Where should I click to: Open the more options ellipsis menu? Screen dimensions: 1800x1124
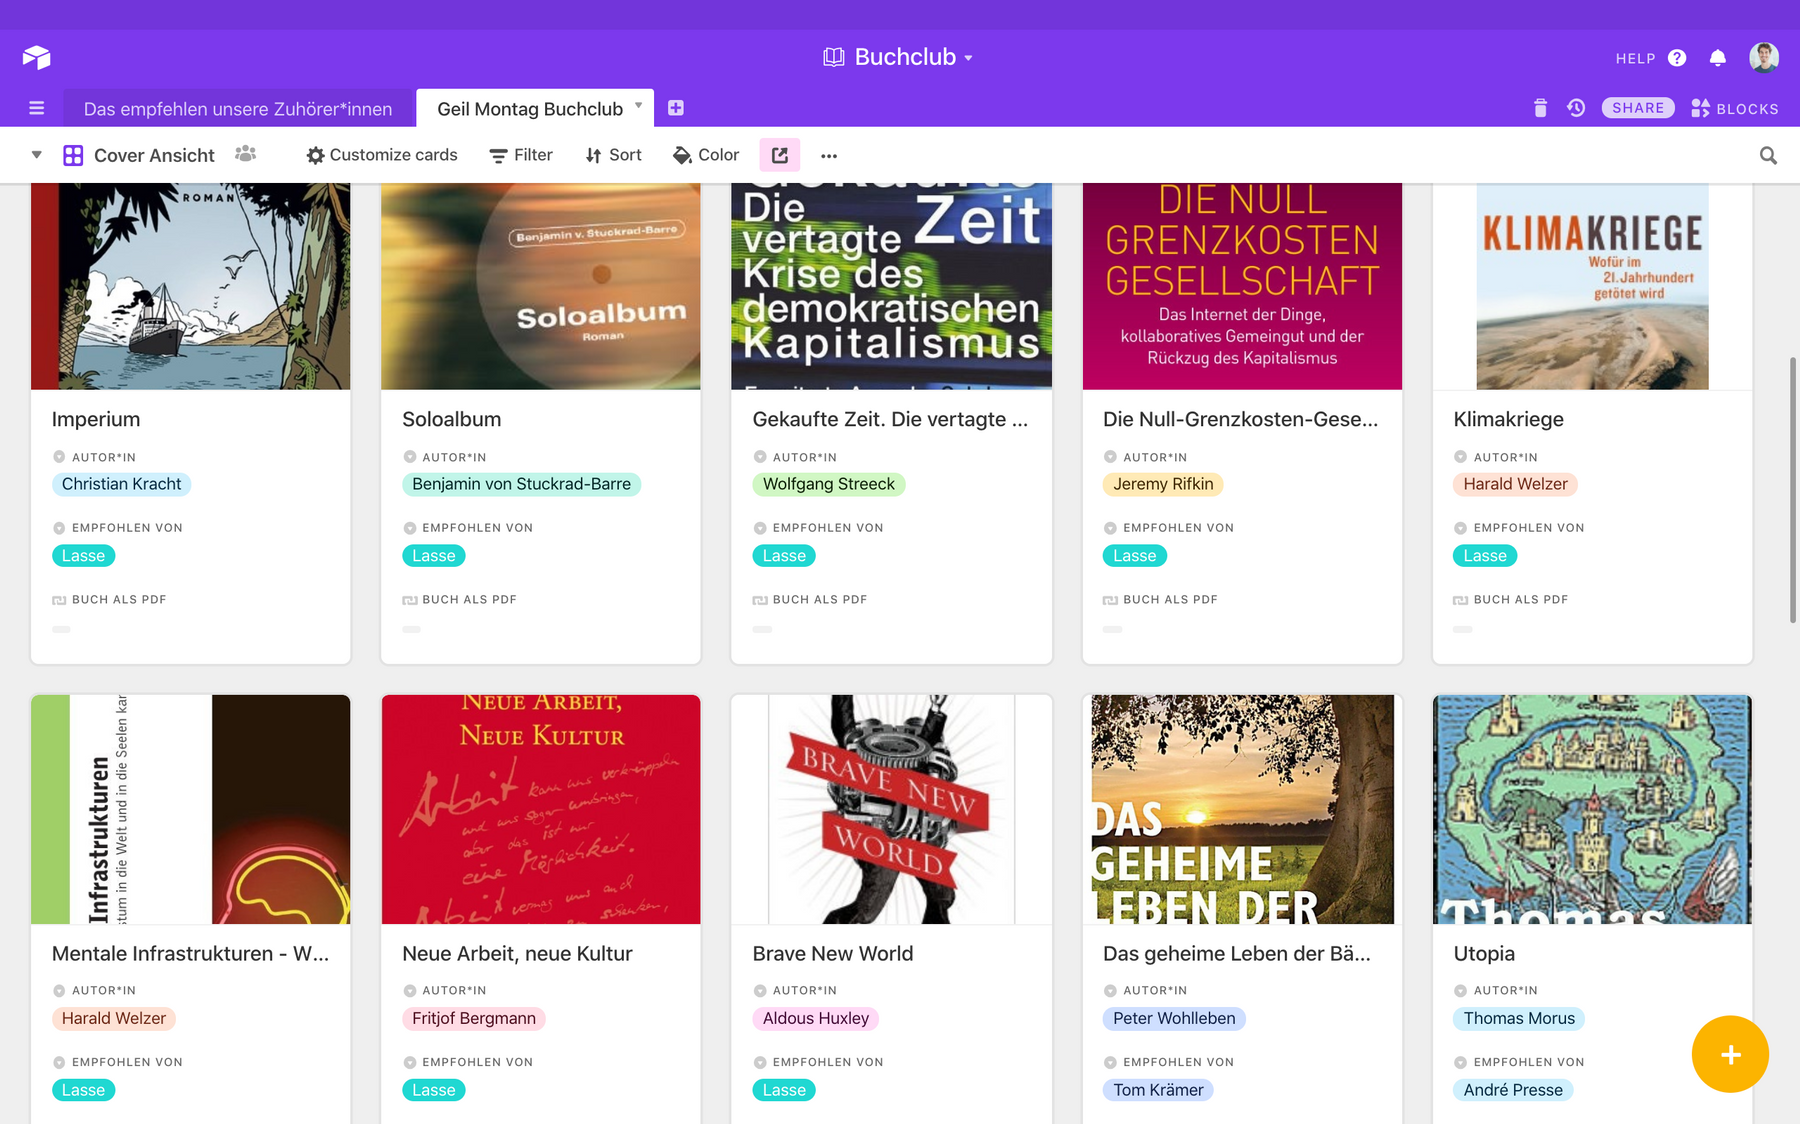pyautogui.click(x=829, y=155)
